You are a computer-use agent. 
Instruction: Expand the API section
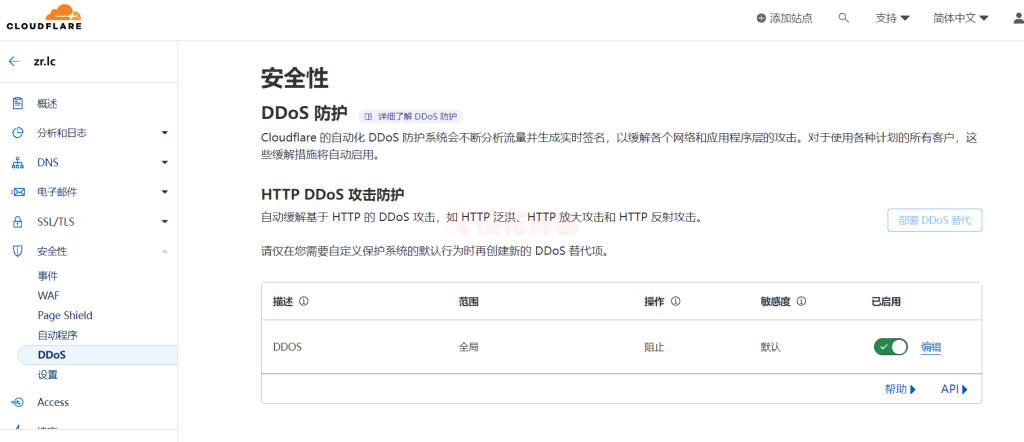[x=953, y=389]
